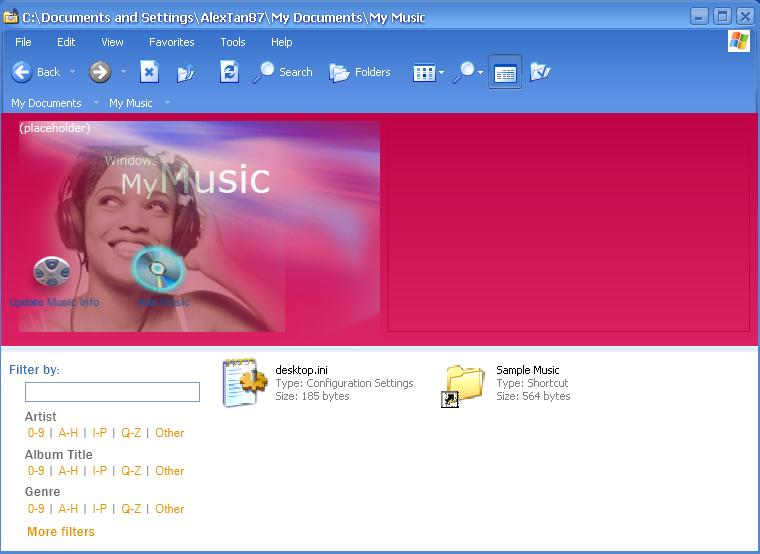The image size is (760, 554).
Task: Refresh the folder with the refresh icon
Action: (229, 72)
